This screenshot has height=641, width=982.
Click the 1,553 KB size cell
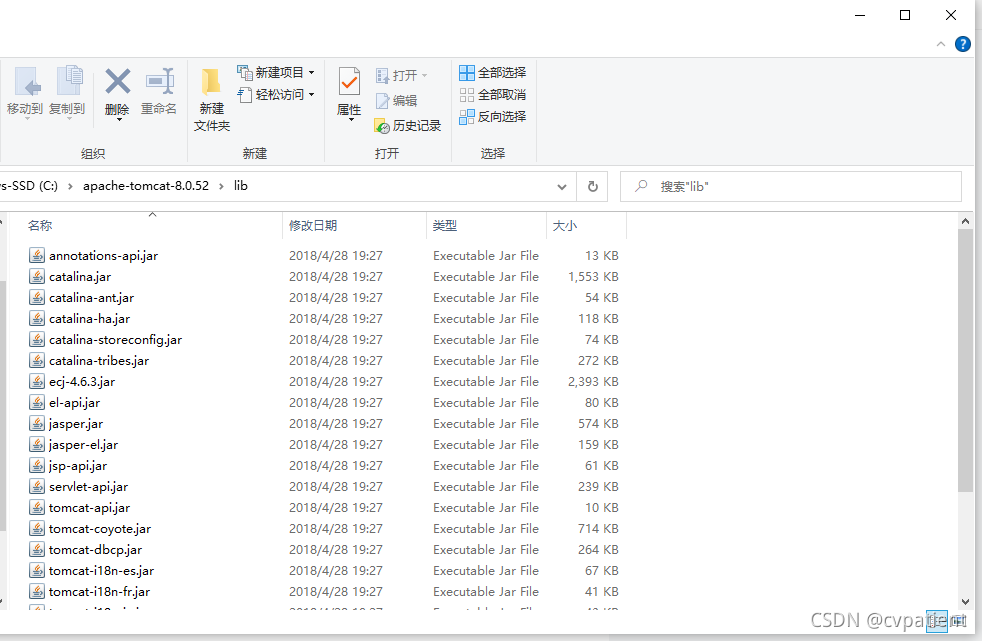(593, 277)
